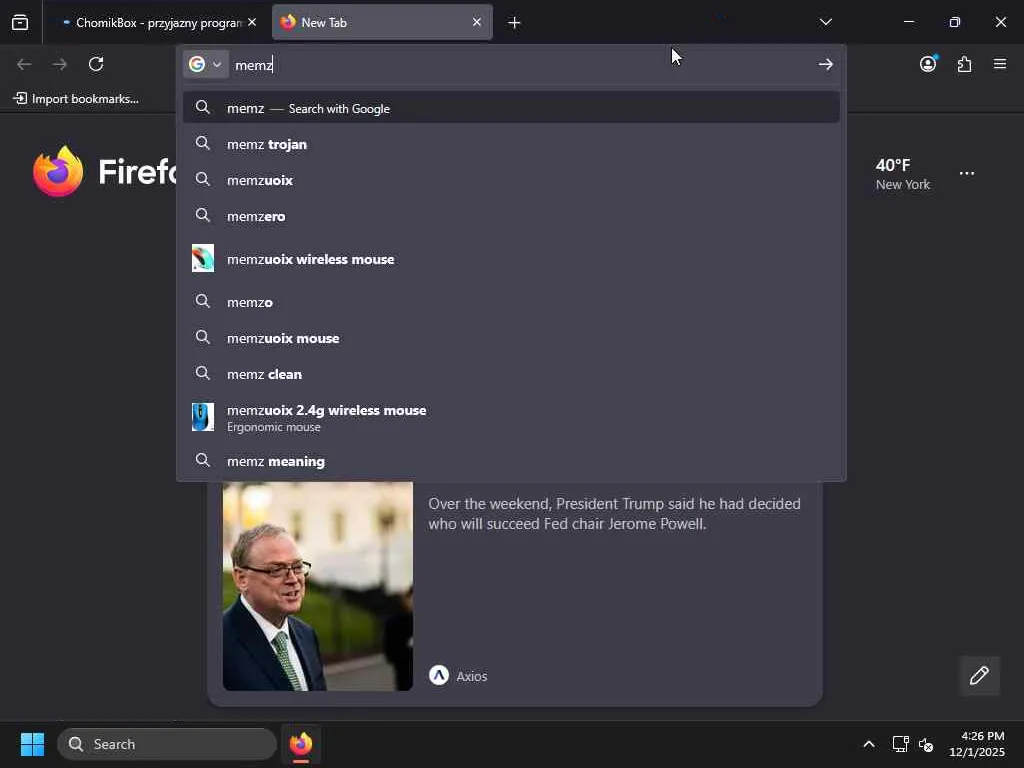Image resolution: width=1024 pixels, height=768 pixels.
Task: Select 'memz — Search with Google' suggestion
Action: click(x=511, y=108)
